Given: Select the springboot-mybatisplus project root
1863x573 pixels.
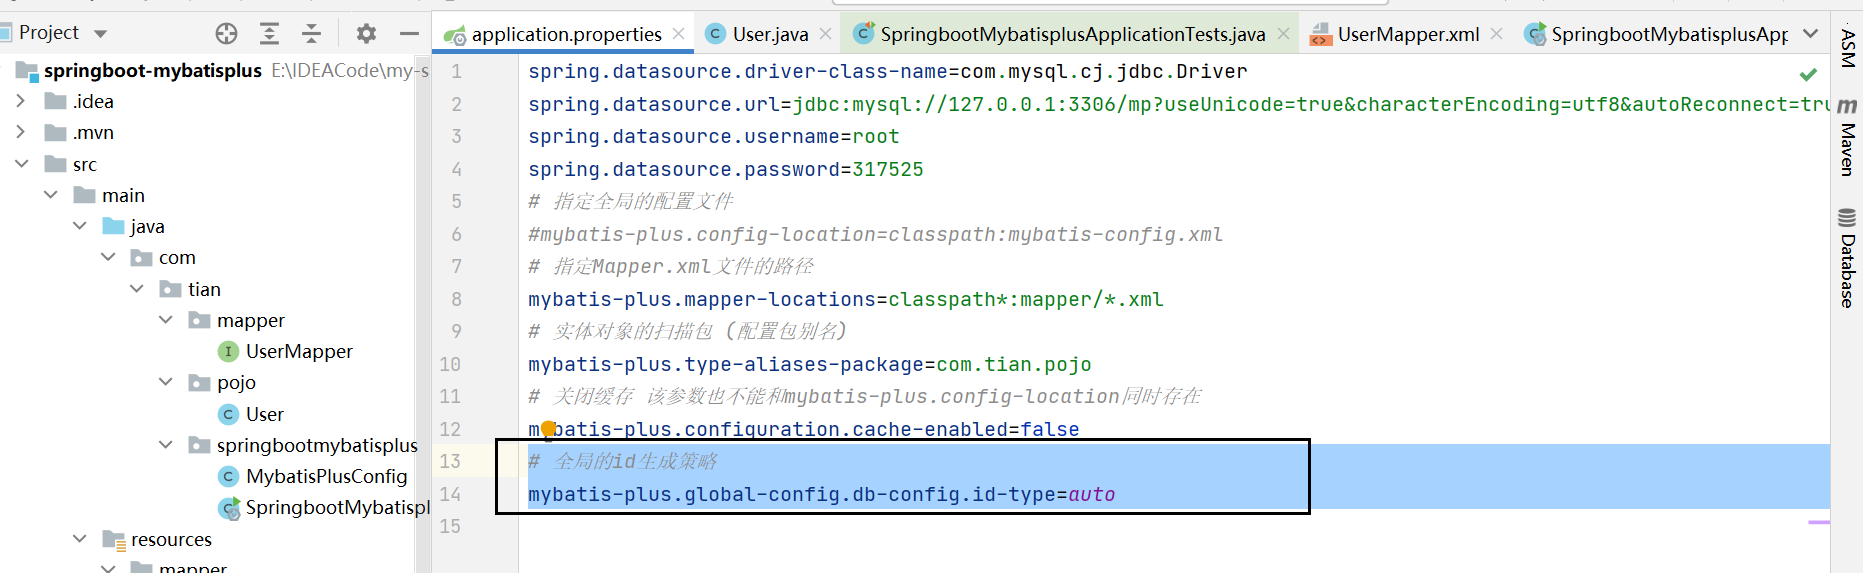Looking at the screenshot, I should tap(153, 70).
